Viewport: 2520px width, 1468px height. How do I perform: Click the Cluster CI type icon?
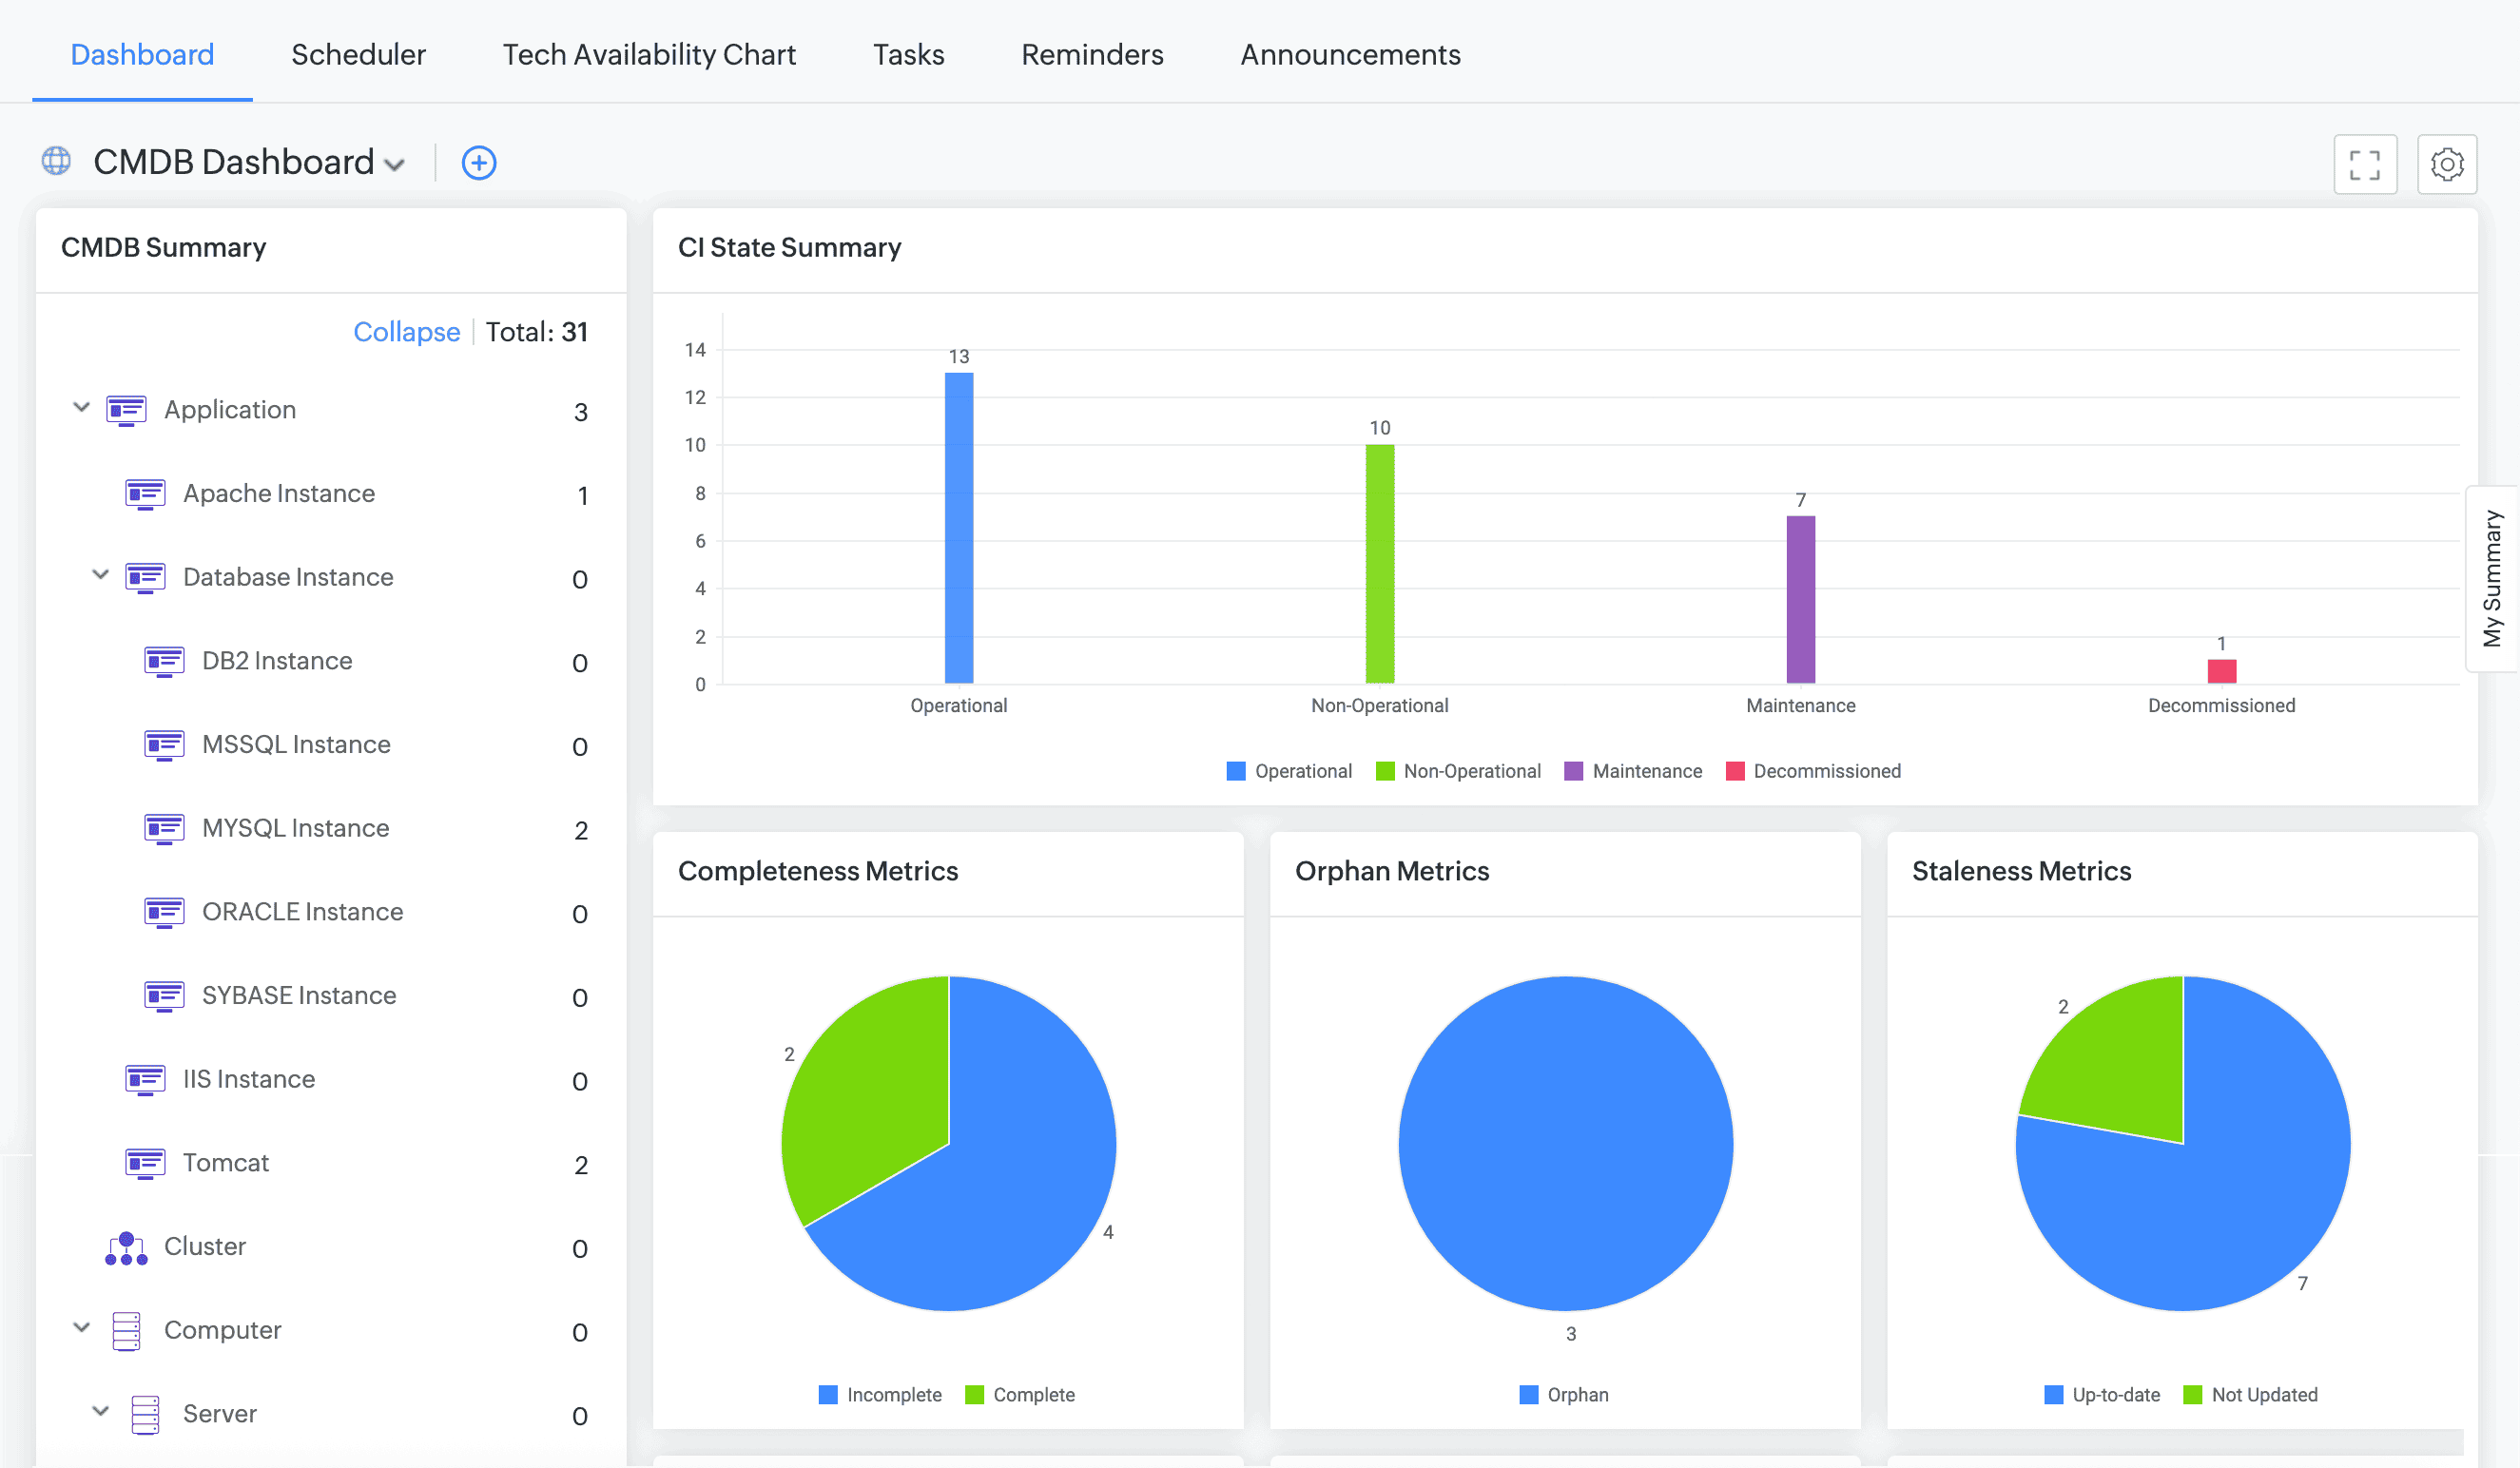tap(126, 1247)
